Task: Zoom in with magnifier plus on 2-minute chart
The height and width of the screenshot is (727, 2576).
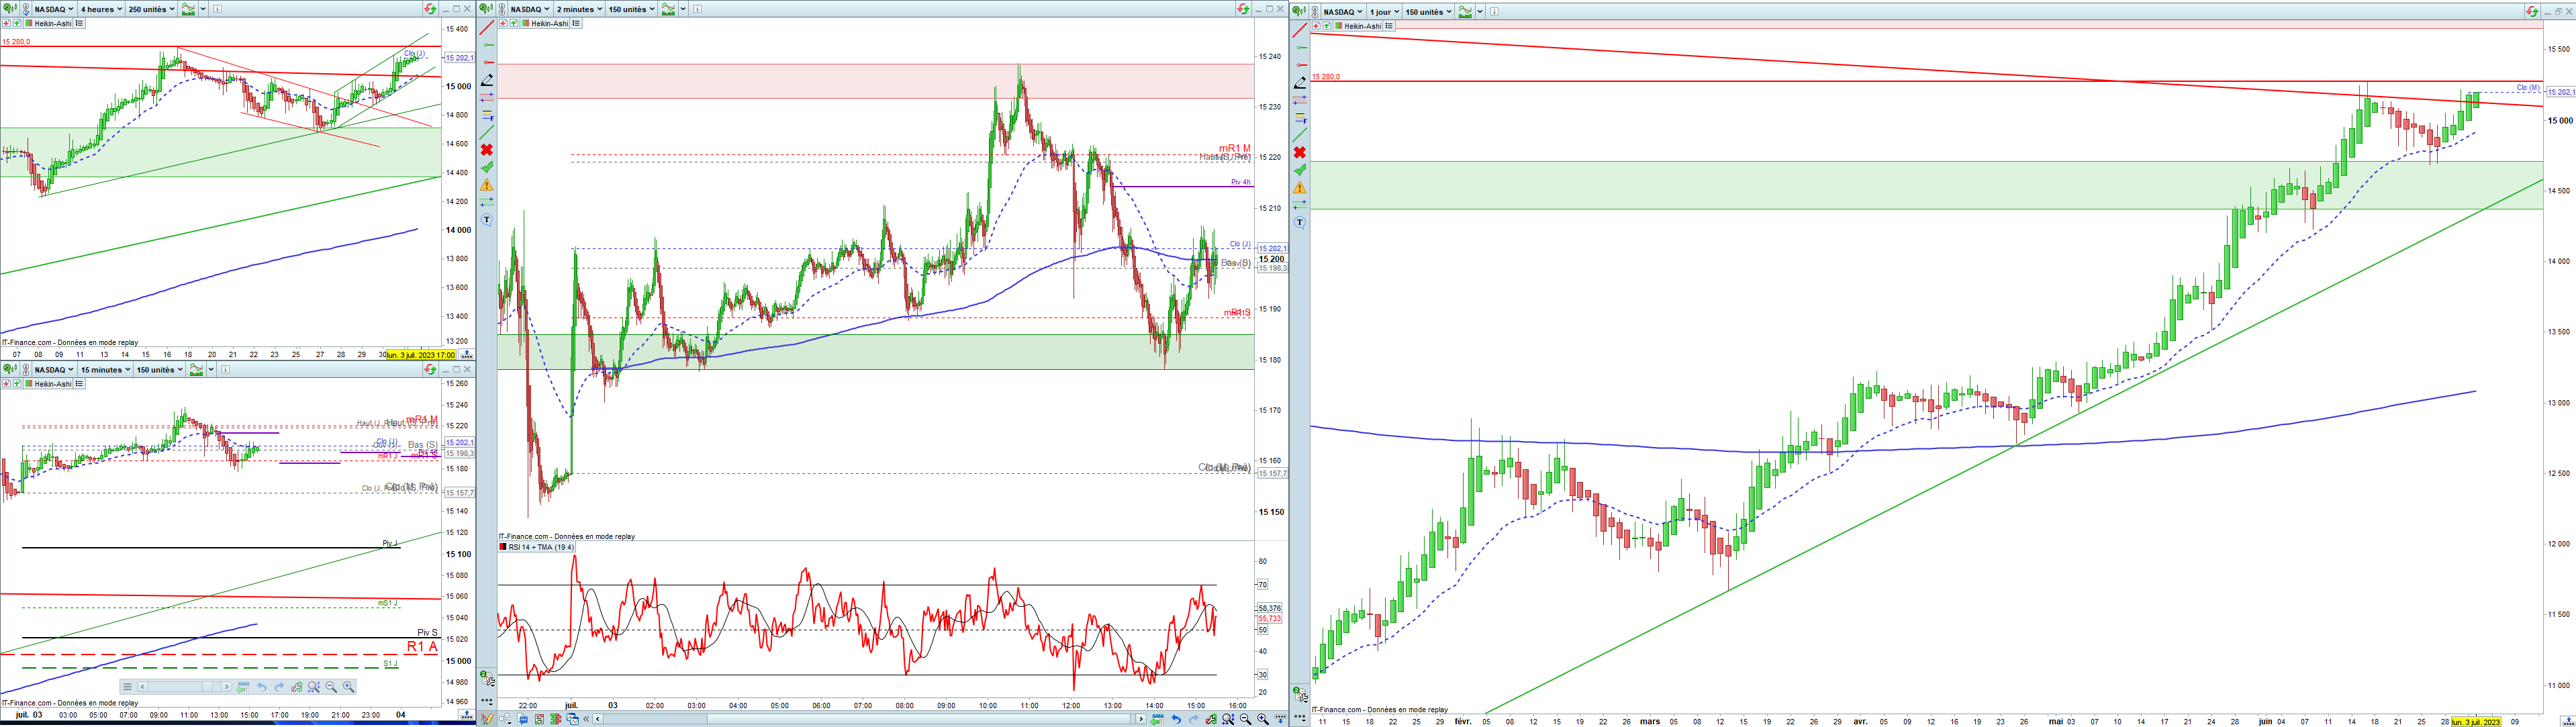Action: click(x=1263, y=719)
